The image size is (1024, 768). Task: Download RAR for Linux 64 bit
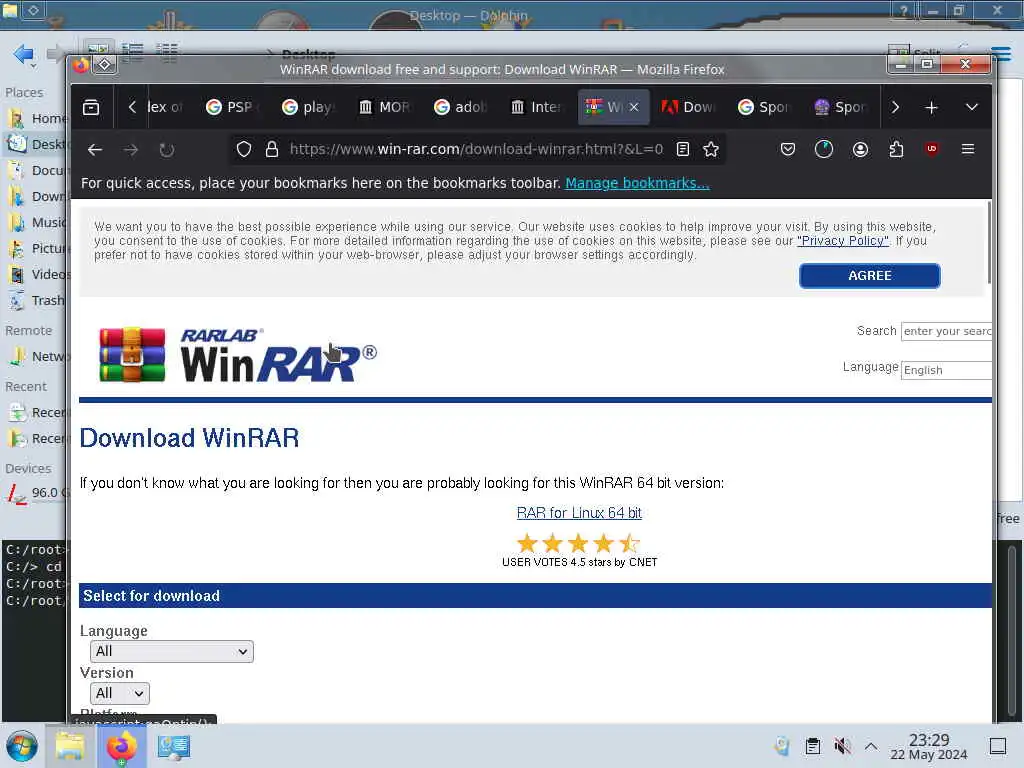579,513
